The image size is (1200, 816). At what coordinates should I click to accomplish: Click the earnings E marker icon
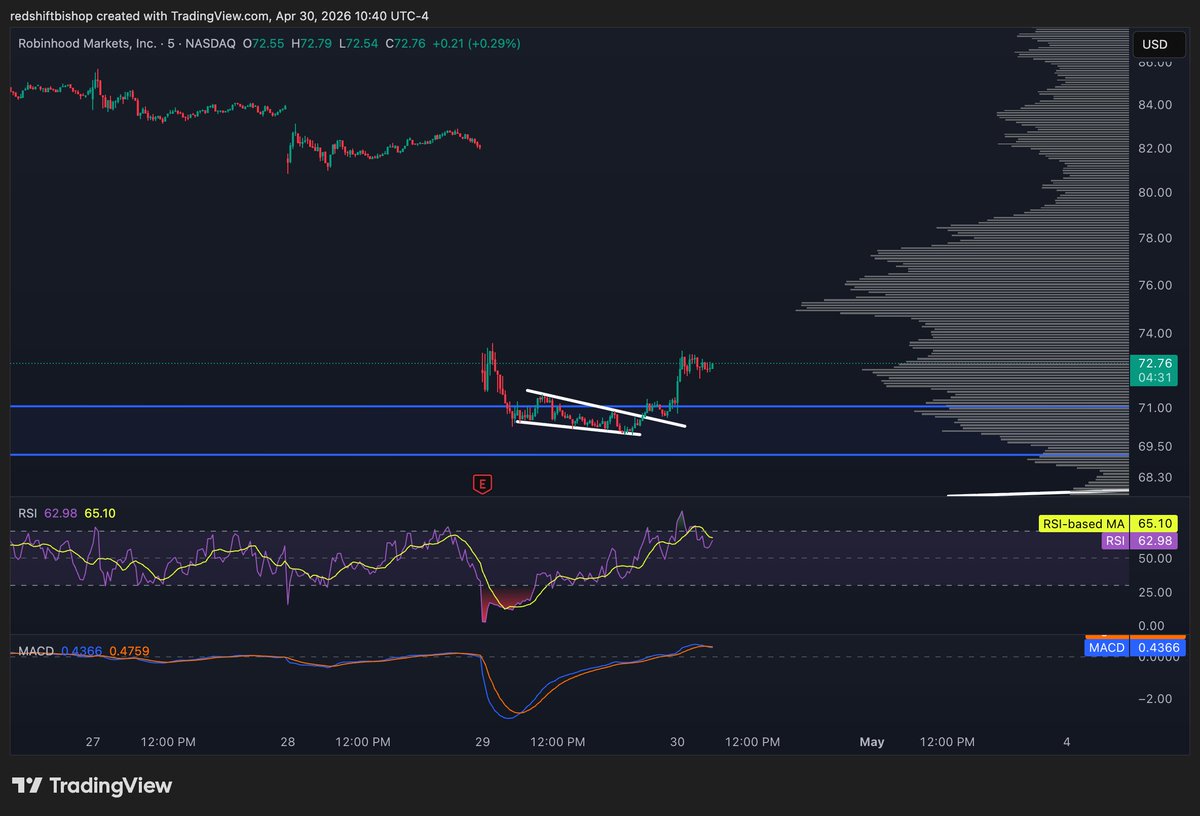pos(483,484)
